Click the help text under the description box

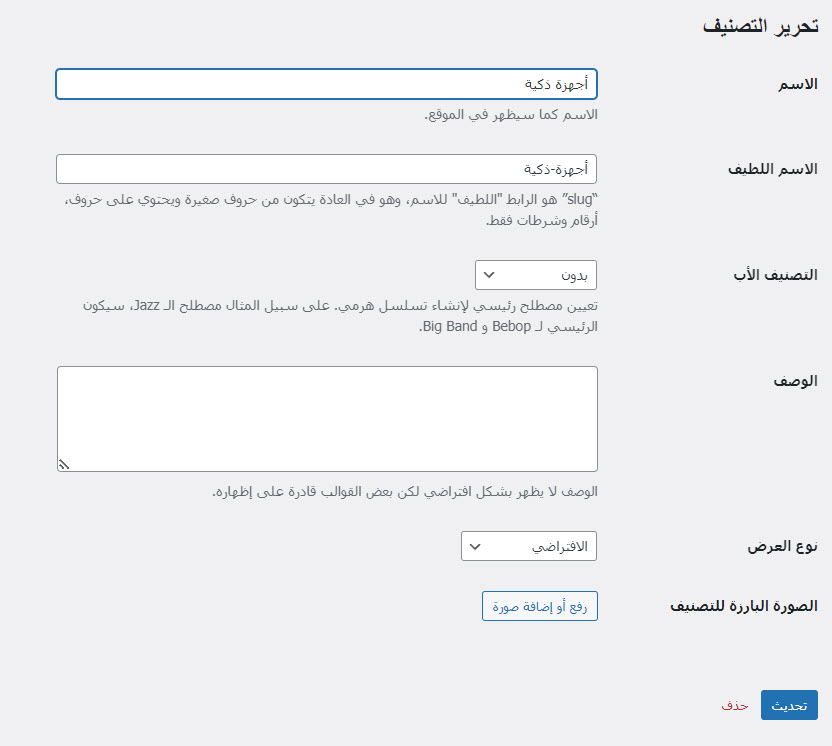405,492
